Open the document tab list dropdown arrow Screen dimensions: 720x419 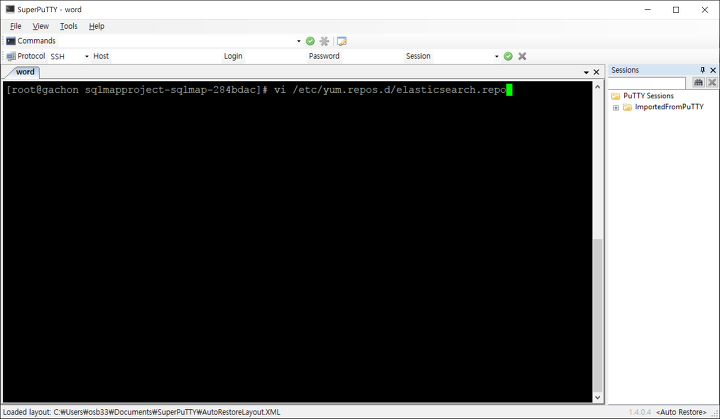586,72
